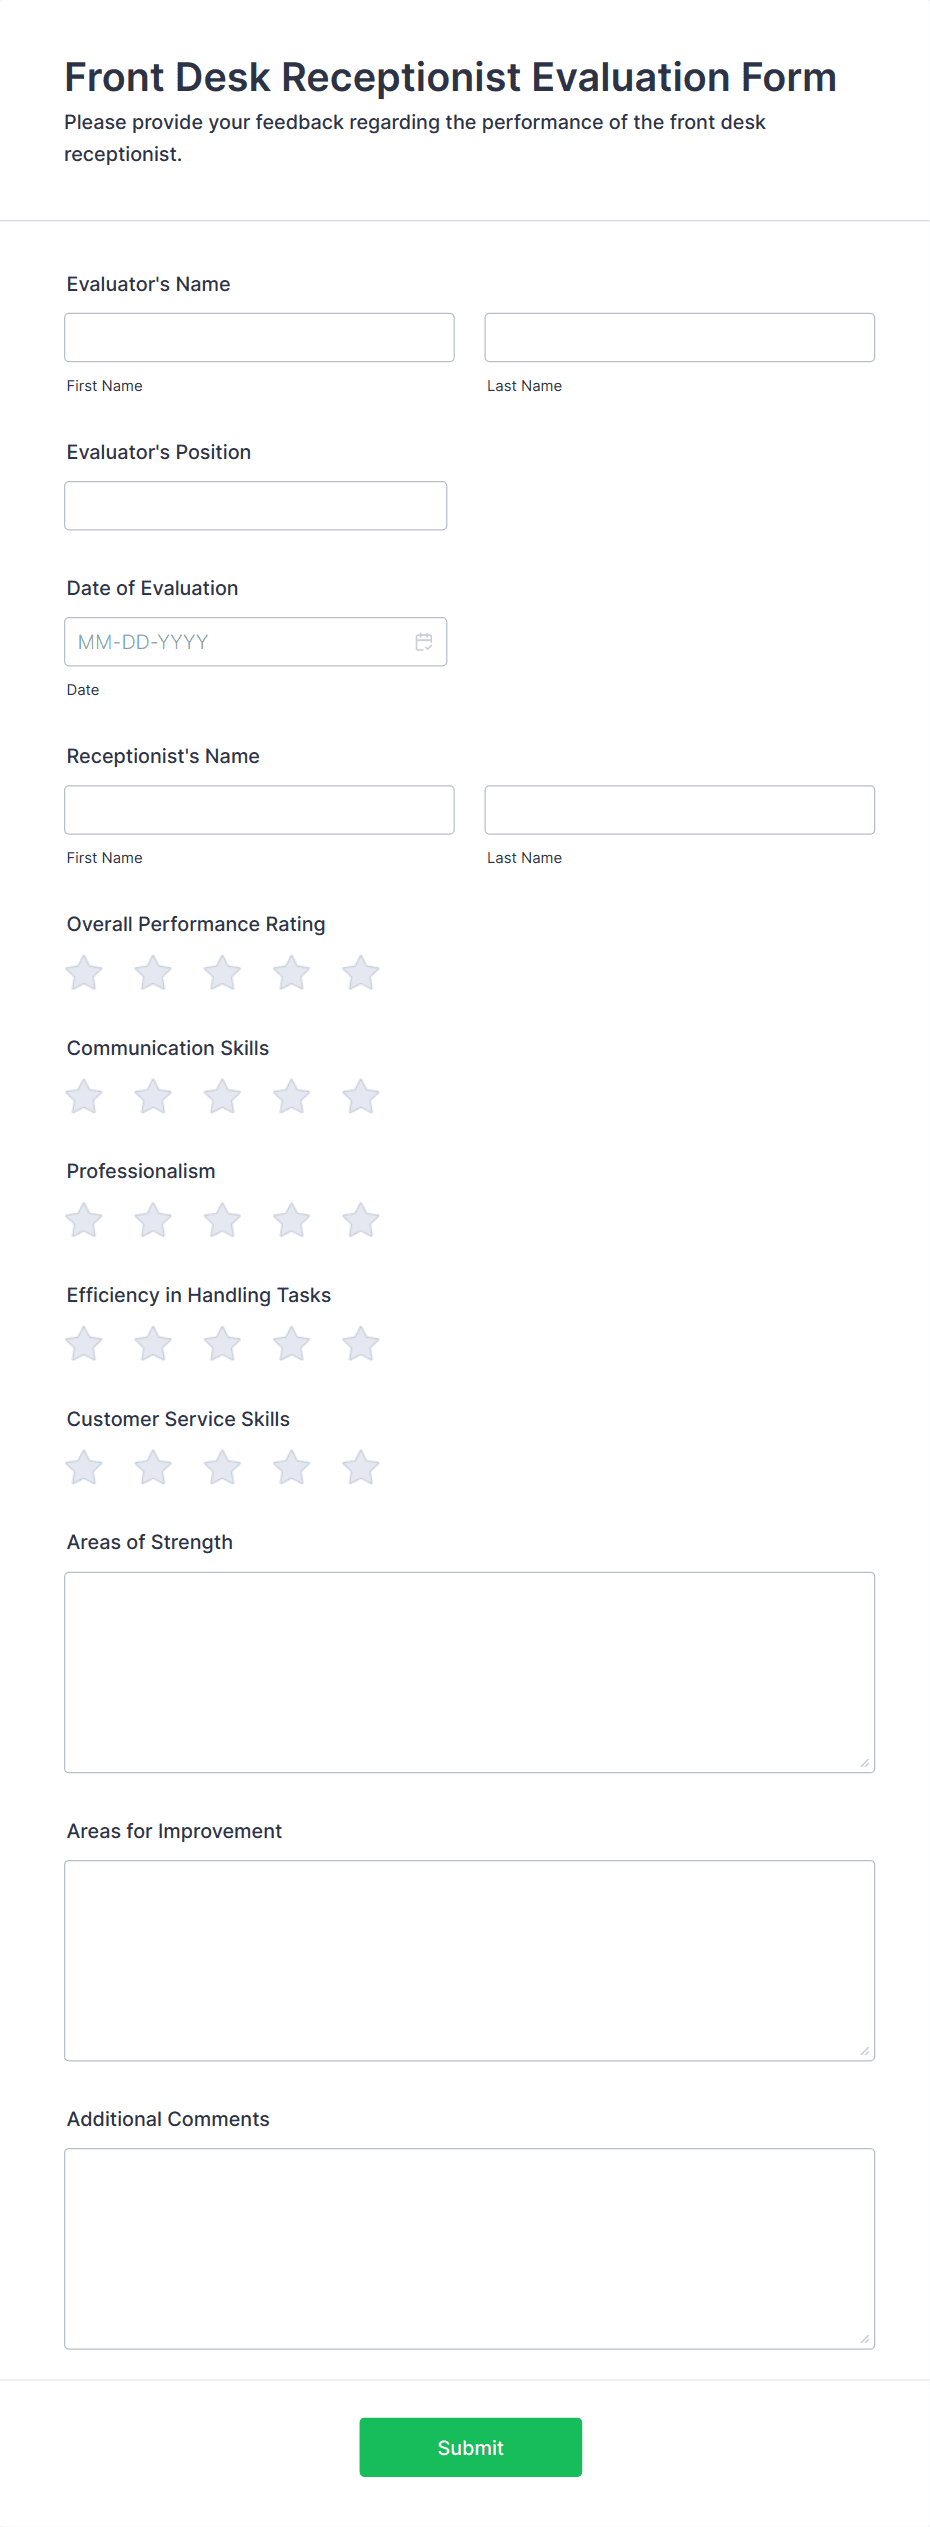Rate Customer Service Skills five stars
The width and height of the screenshot is (930, 2527).
[360, 1466]
